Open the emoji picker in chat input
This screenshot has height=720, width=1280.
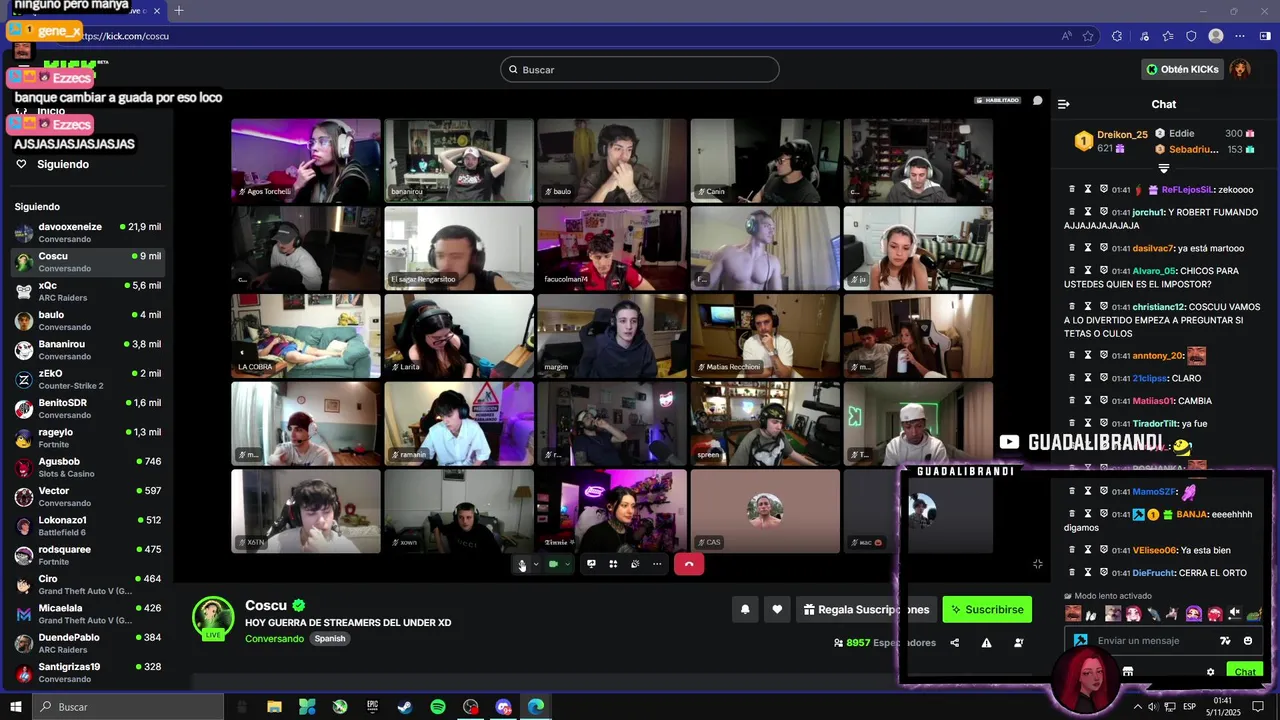click(x=1248, y=641)
